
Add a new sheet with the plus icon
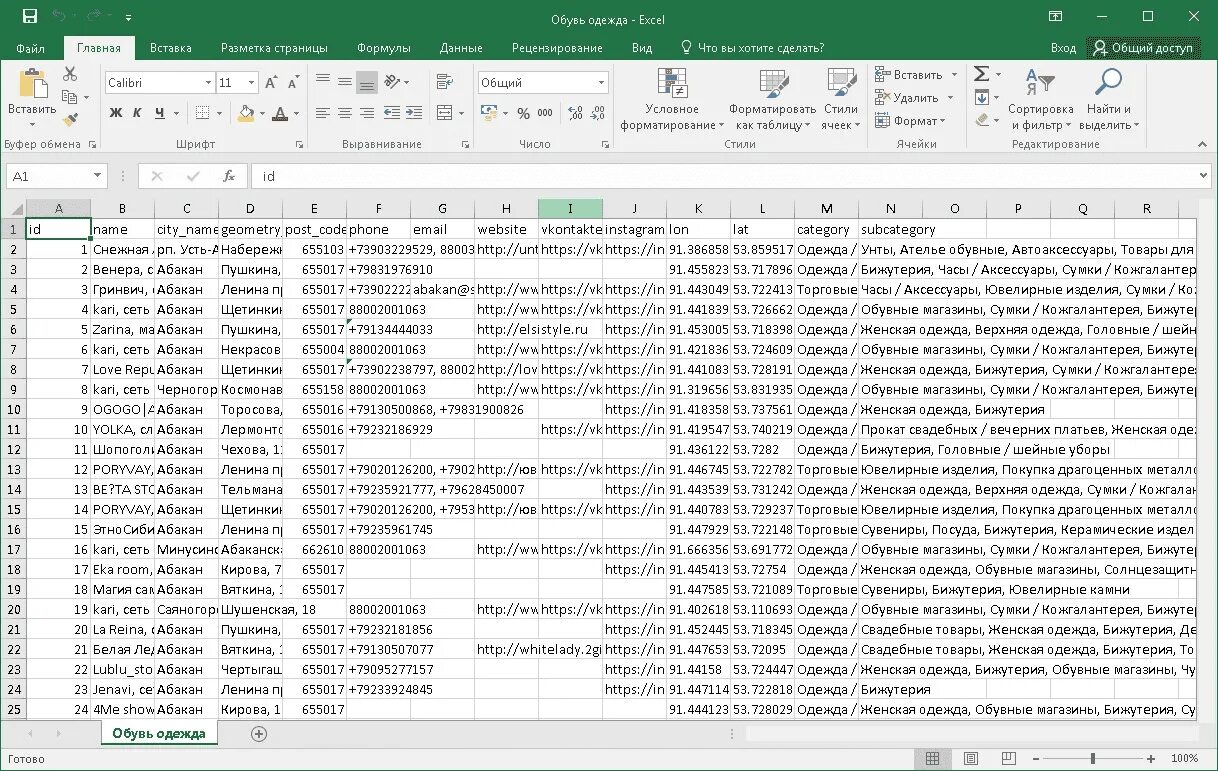tap(259, 734)
